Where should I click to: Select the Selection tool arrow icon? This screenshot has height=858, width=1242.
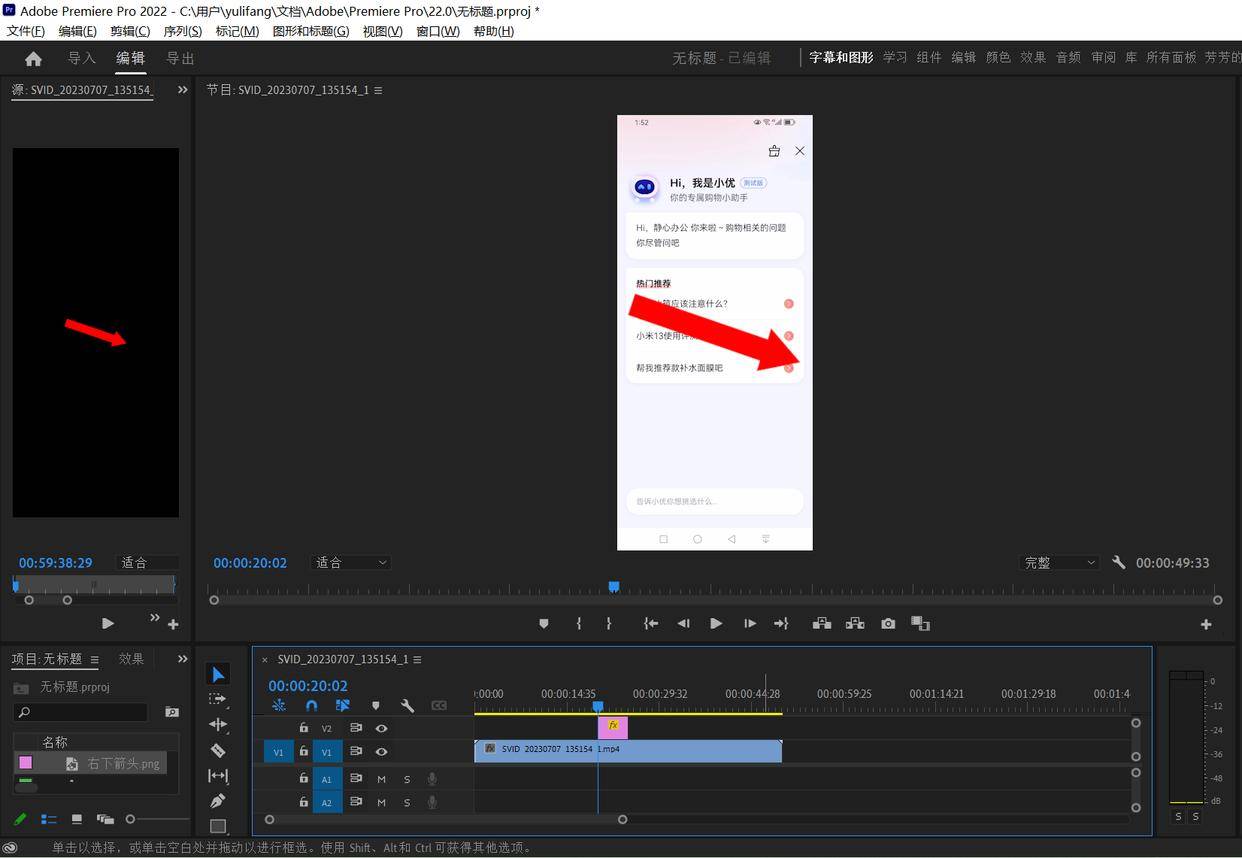click(x=216, y=673)
